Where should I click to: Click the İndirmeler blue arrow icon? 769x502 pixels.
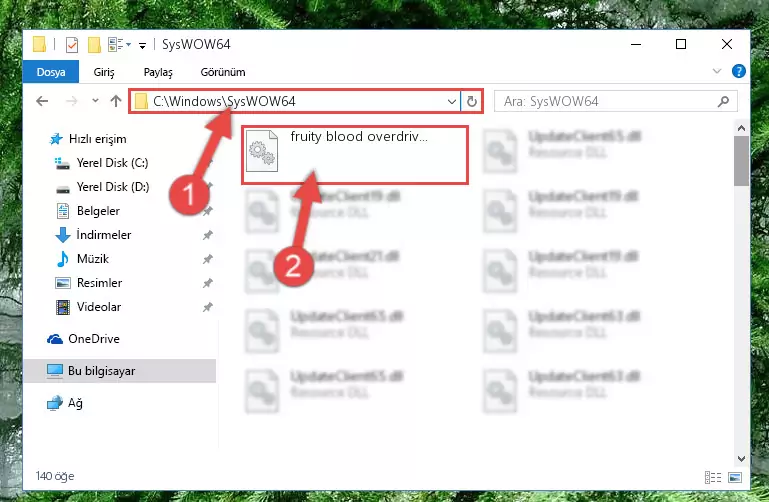coord(63,235)
